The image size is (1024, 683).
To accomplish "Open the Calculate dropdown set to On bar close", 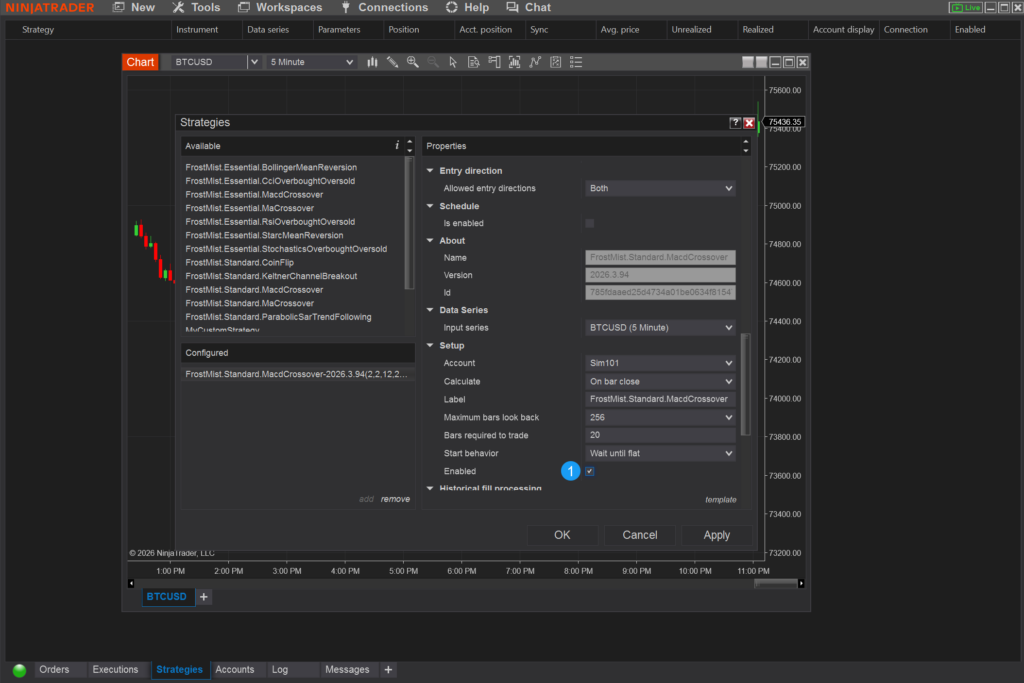I will pyautogui.click(x=660, y=381).
